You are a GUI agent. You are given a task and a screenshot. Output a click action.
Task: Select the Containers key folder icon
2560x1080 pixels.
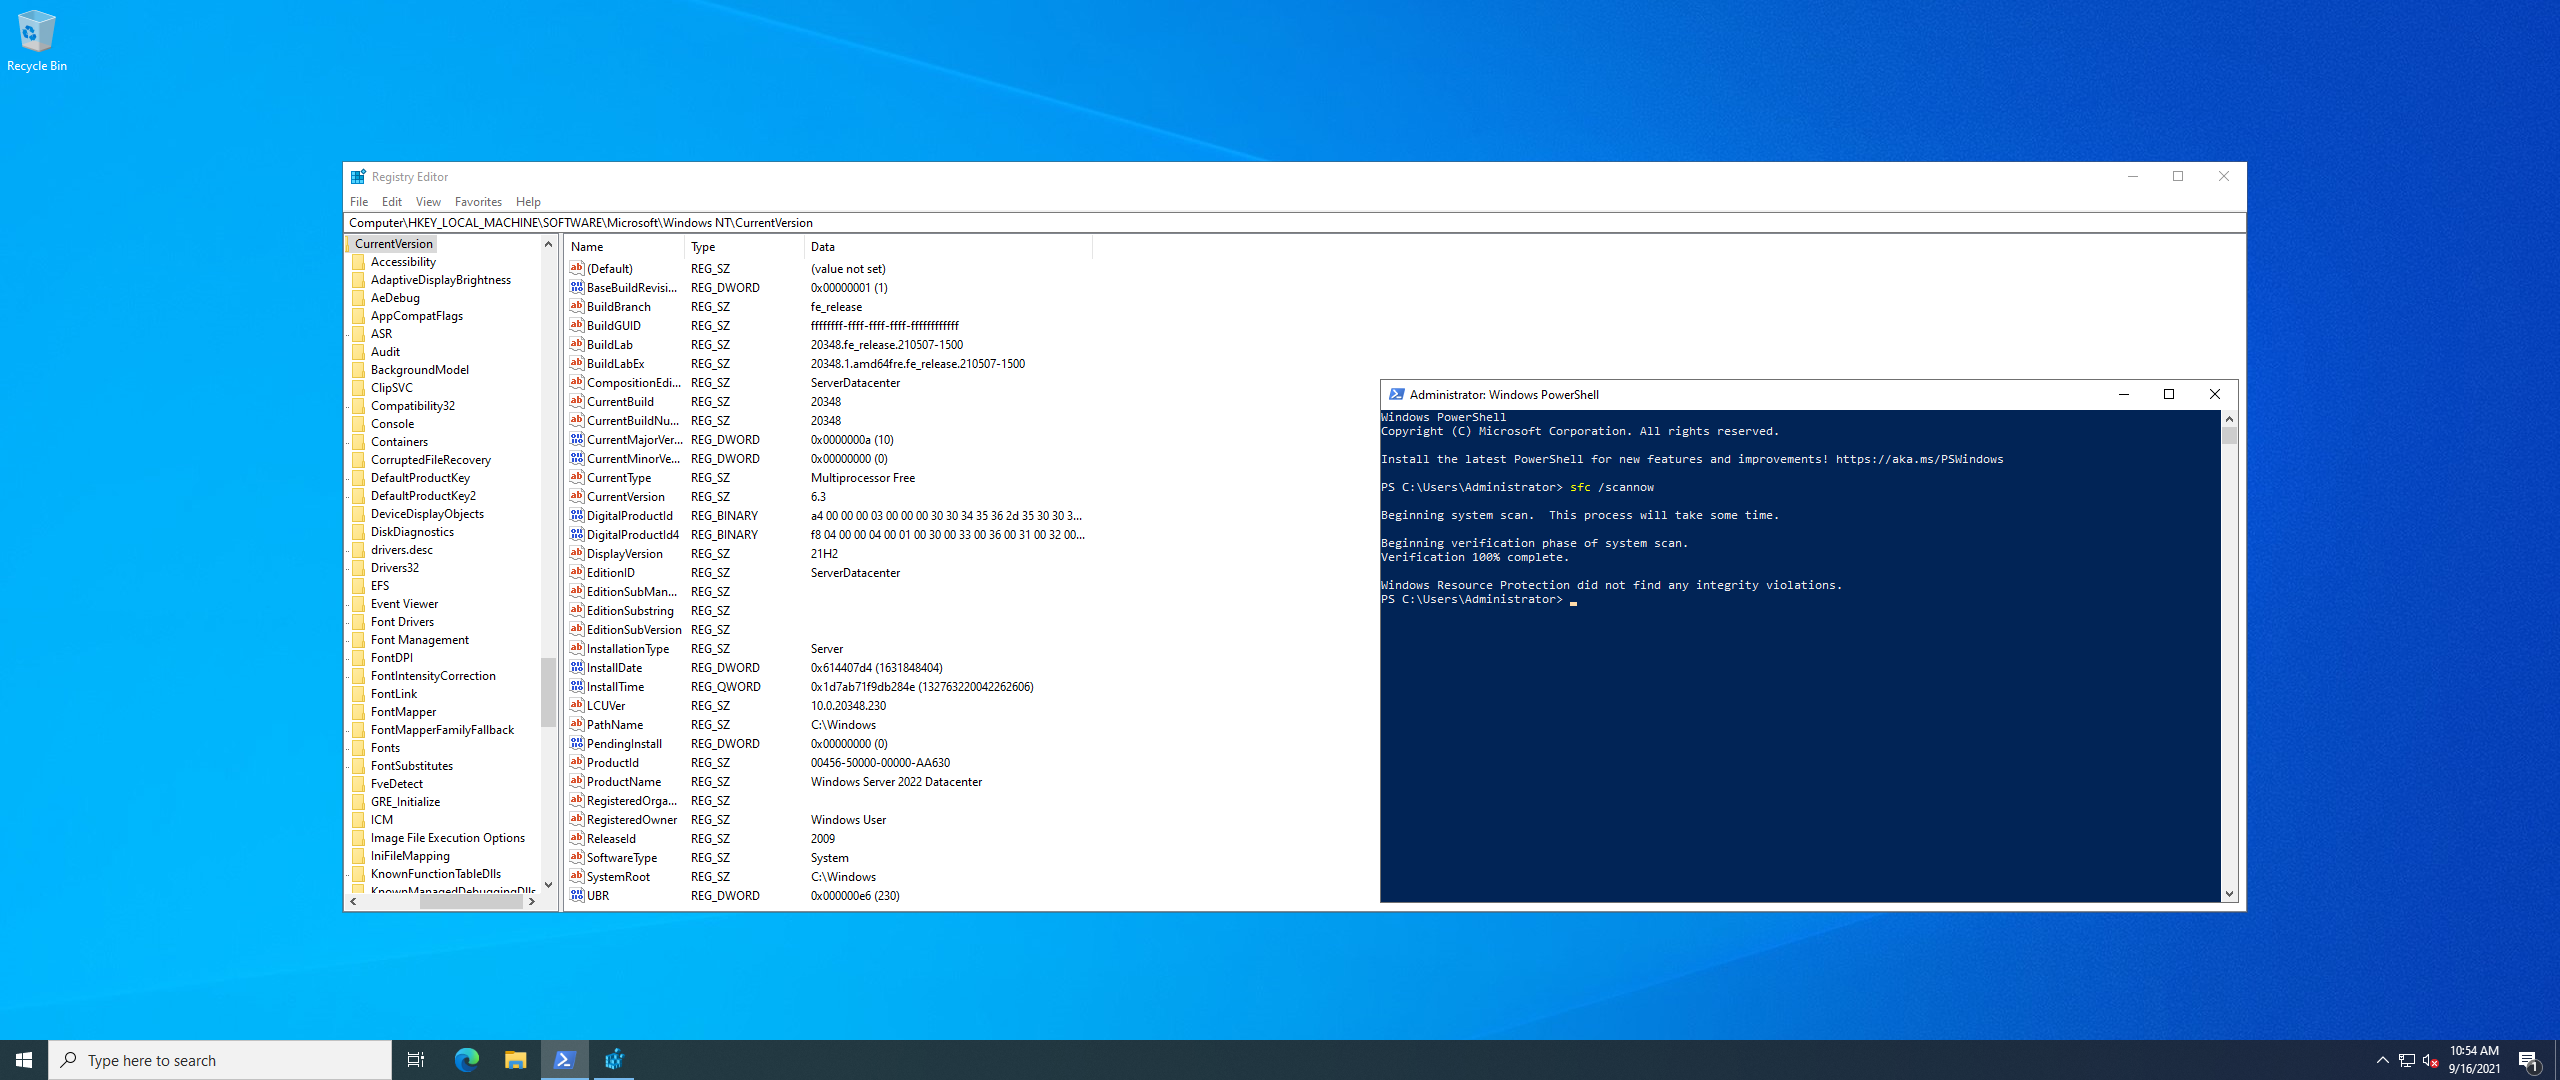pos(359,442)
